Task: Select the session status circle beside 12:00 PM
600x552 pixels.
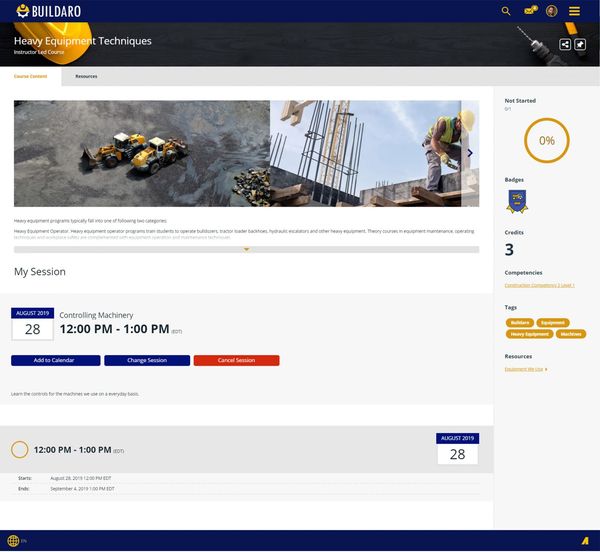Action: 20,449
